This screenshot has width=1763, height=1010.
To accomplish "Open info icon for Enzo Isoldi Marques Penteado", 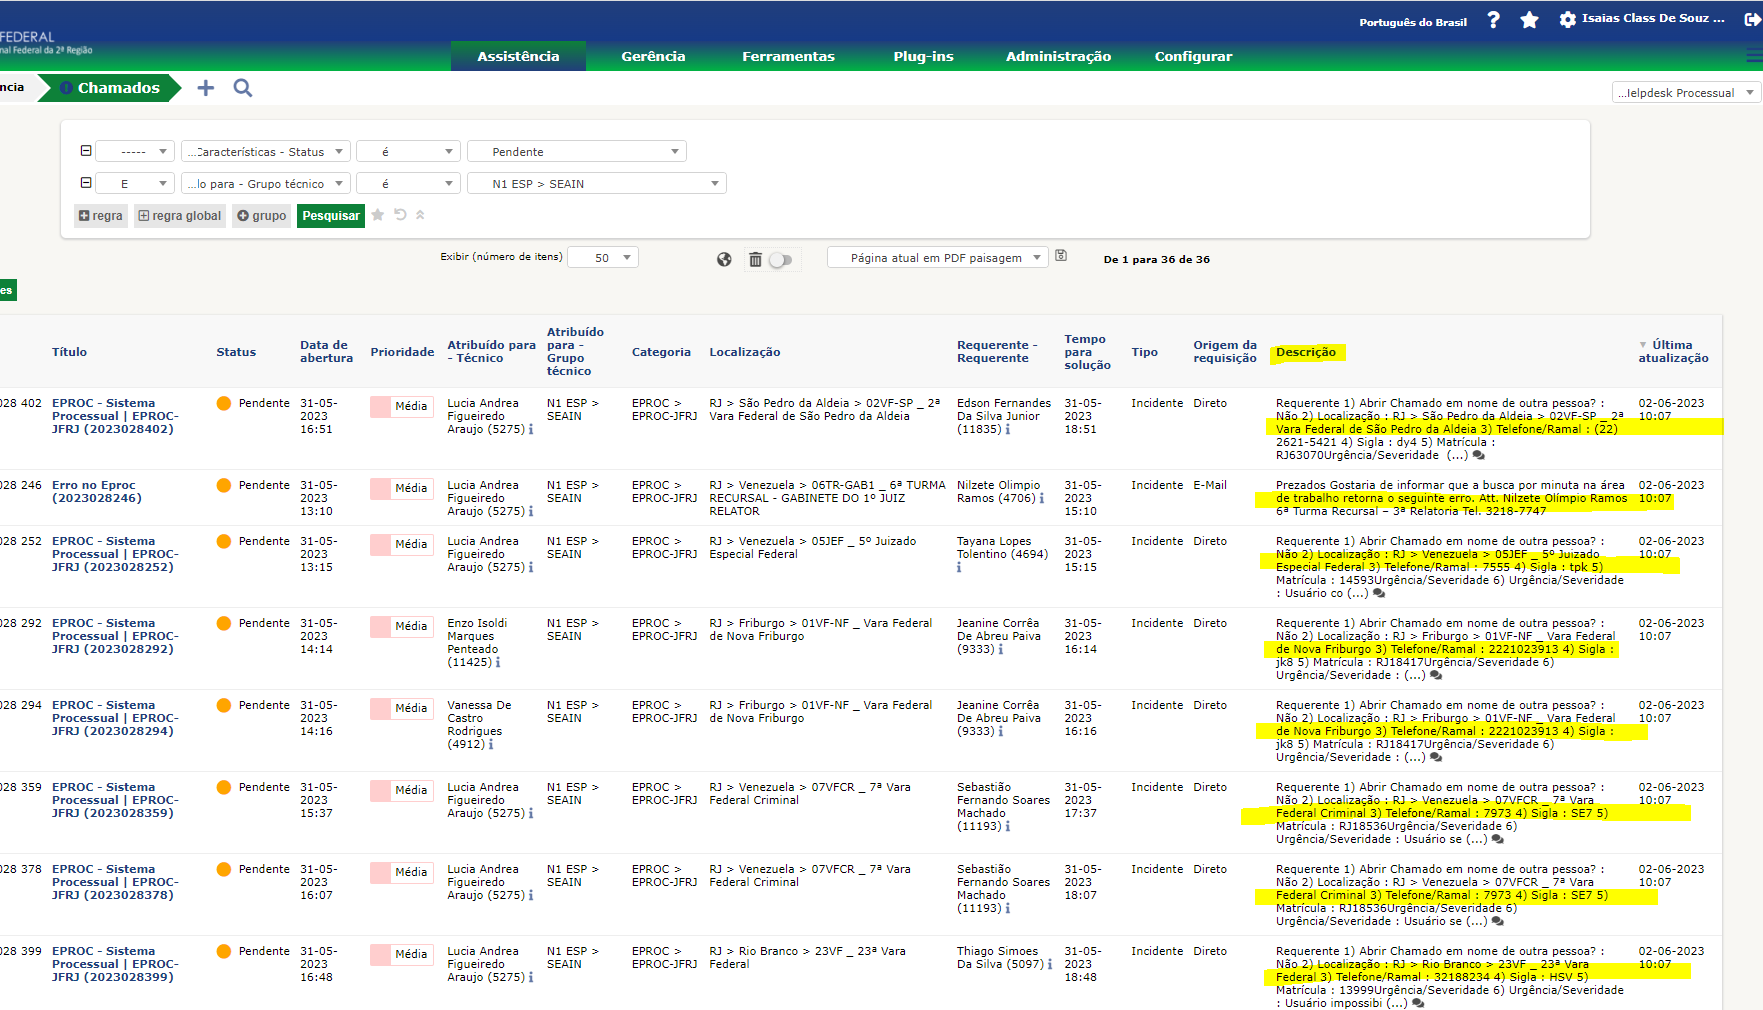I will (x=498, y=662).
